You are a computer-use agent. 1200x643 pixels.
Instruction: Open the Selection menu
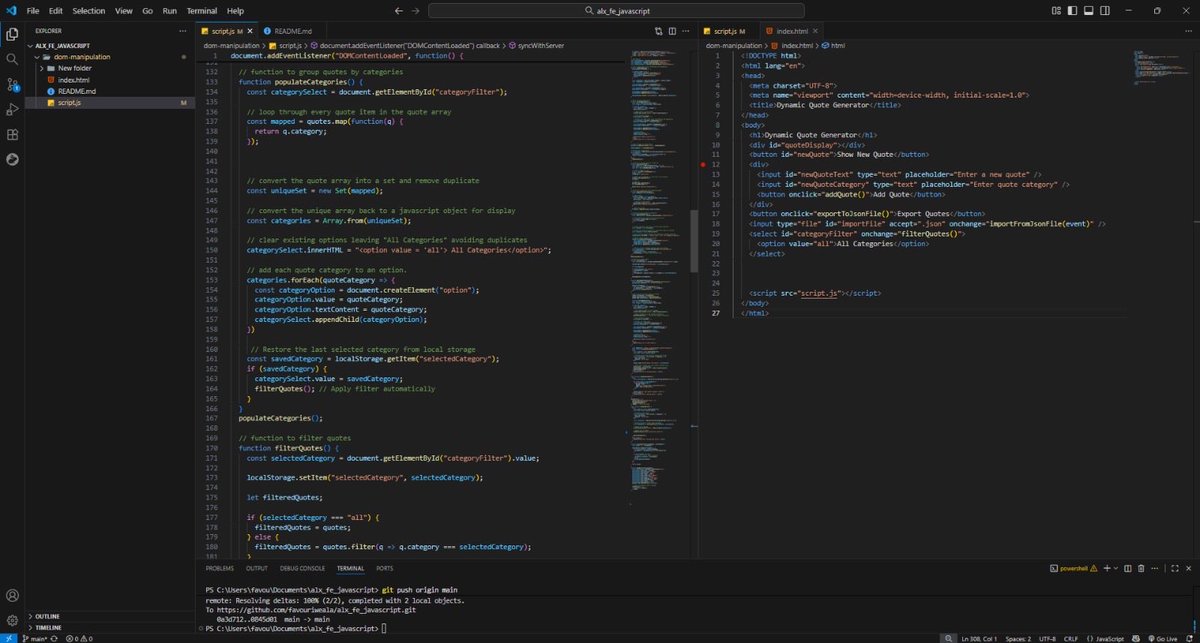coord(89,10)
